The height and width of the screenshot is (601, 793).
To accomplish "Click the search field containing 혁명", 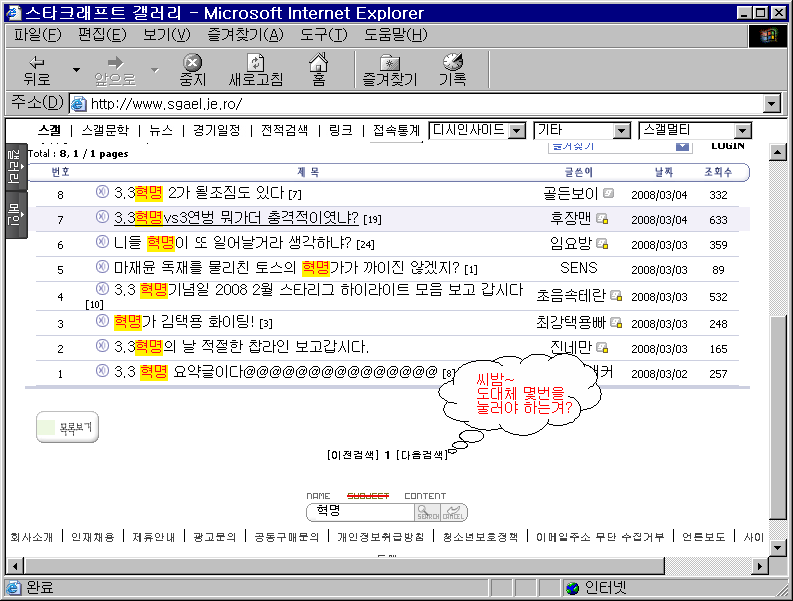I will [361, 512].
